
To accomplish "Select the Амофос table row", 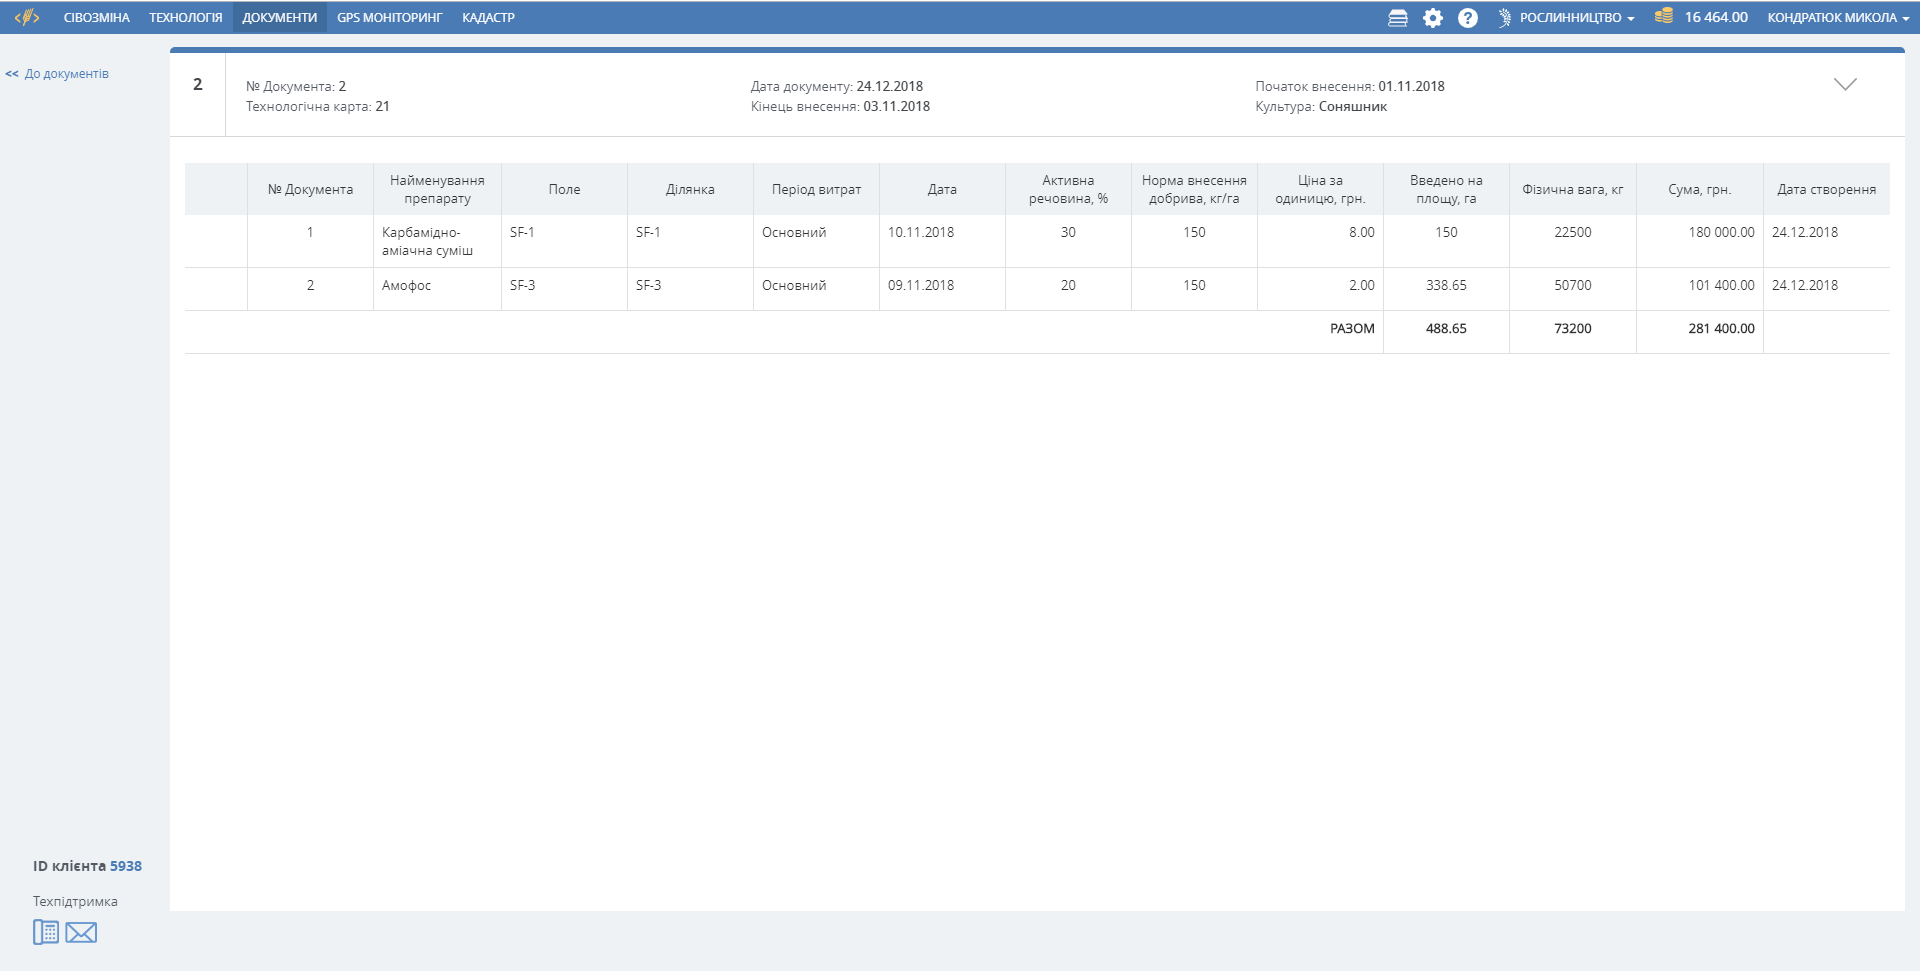I will [x=407, y=286].
